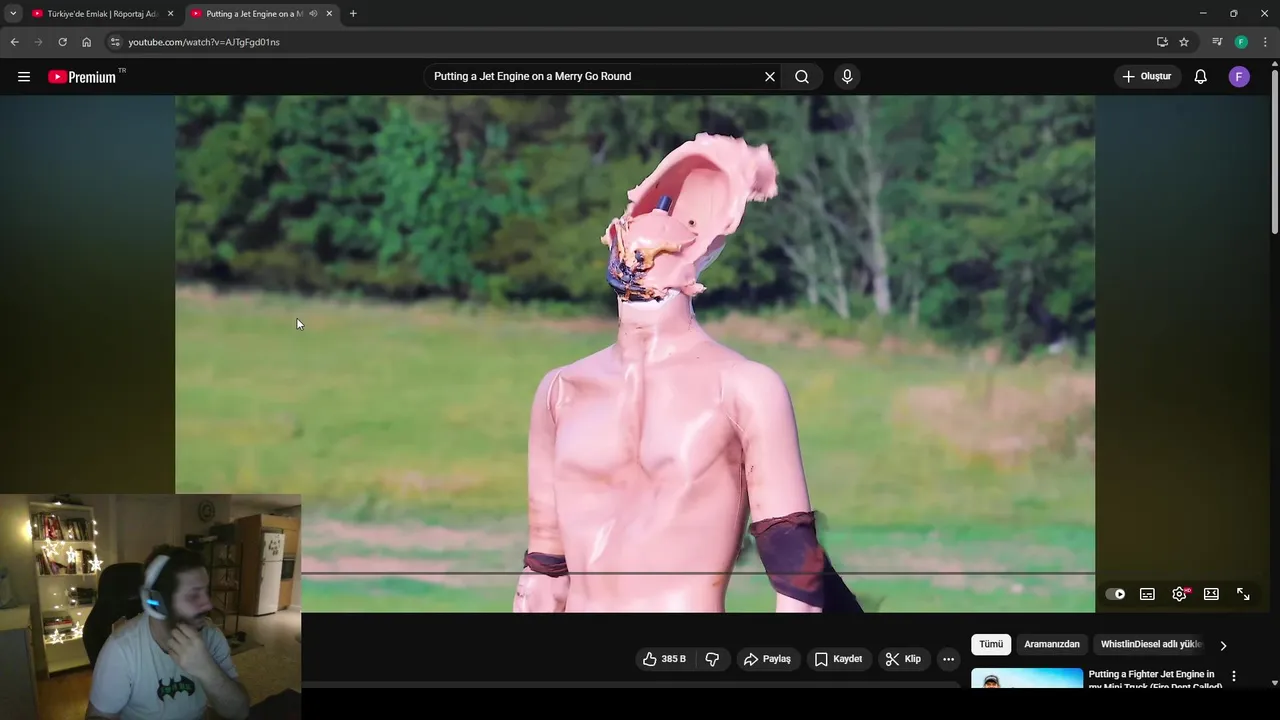The width and height of the screenshot is (1280, 720).
Task: Exit full window expand icon
Action: [x=1243, y=594]
